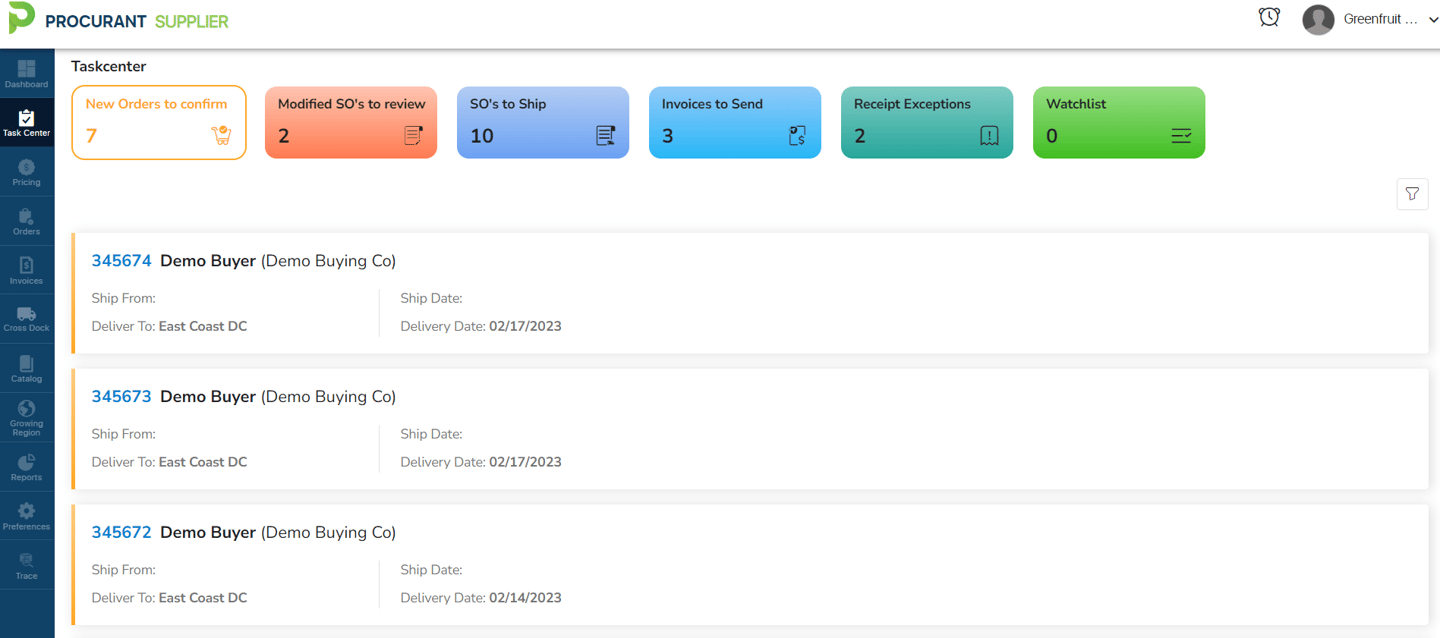1440x638 pixels.
Task: Open the notifications bell
Action: click(x=1268, y=17)
